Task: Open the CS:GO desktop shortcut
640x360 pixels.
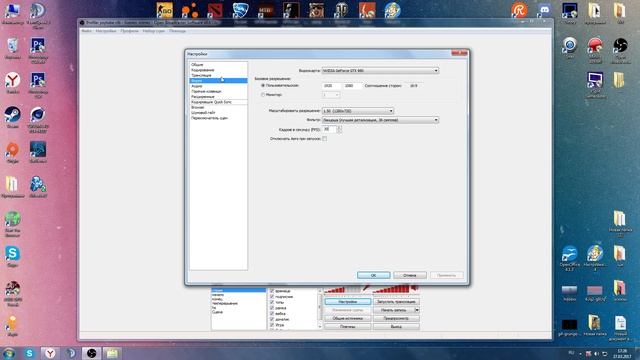Action: (164, 10)
